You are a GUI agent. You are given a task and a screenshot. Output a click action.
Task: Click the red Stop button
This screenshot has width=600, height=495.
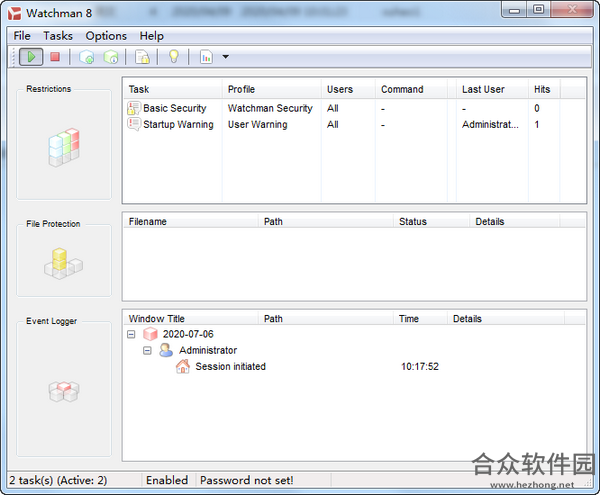(x=55, y=57)
